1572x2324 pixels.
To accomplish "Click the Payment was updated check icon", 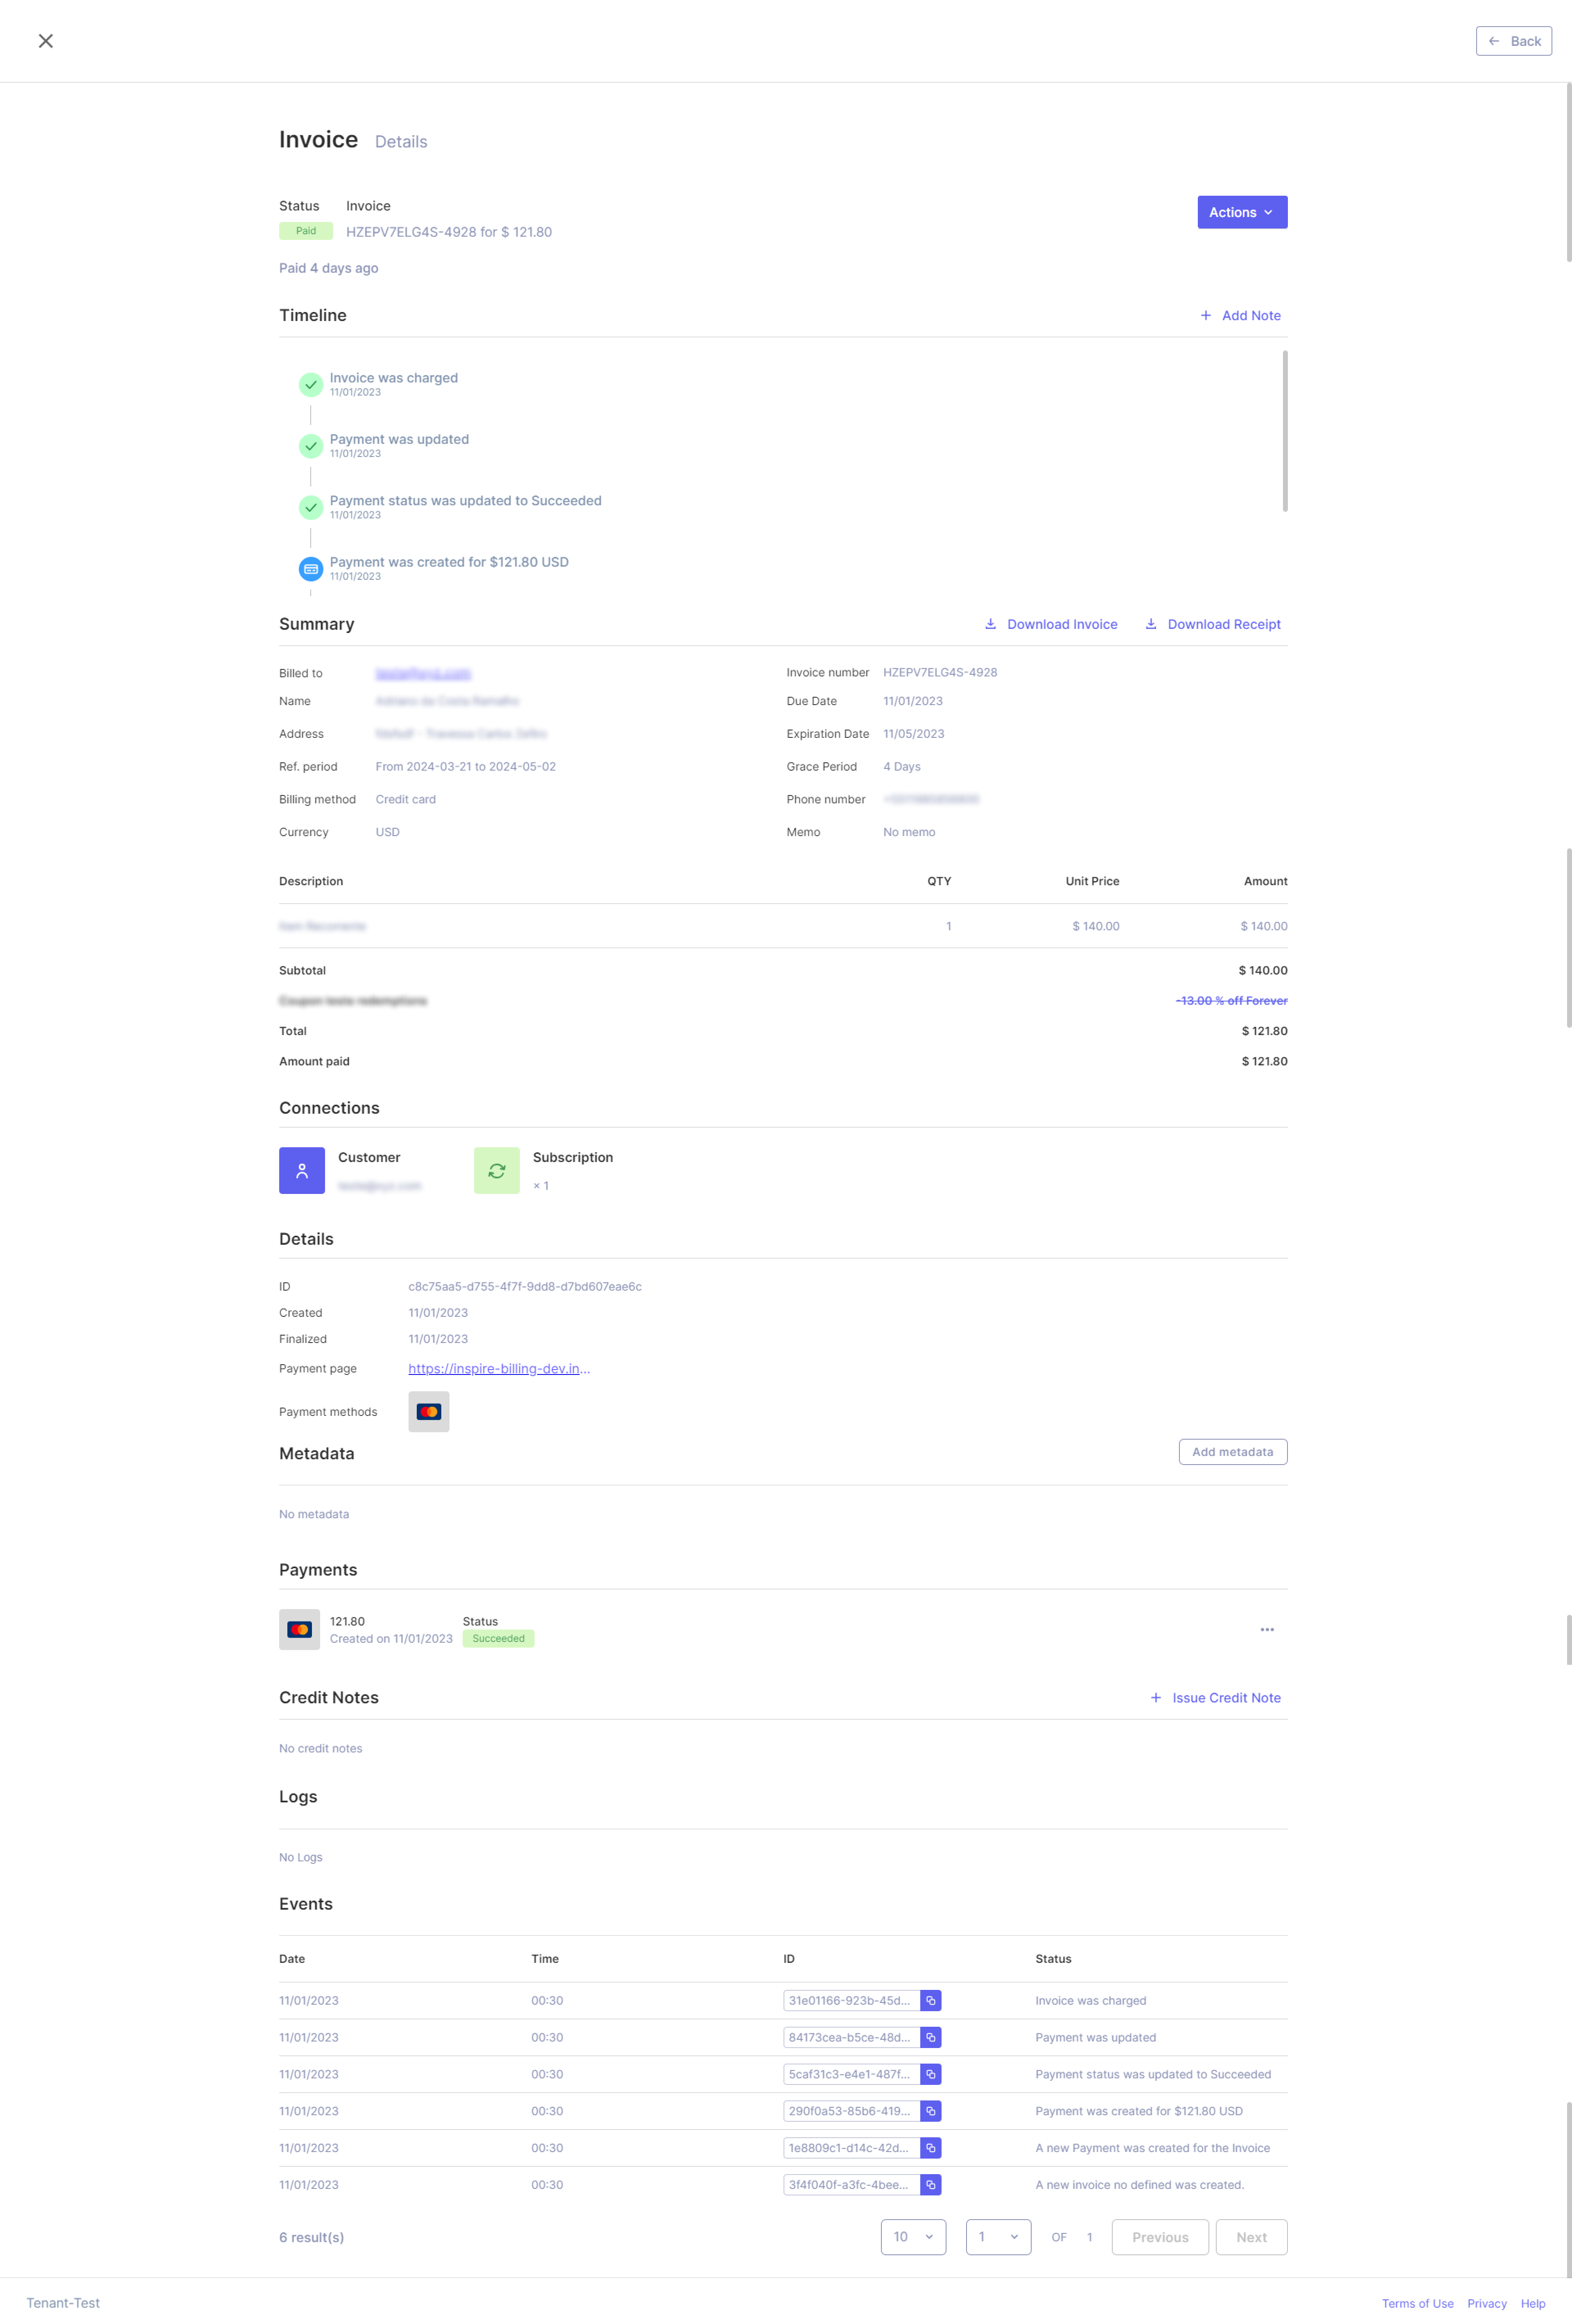I will [311, 446].
